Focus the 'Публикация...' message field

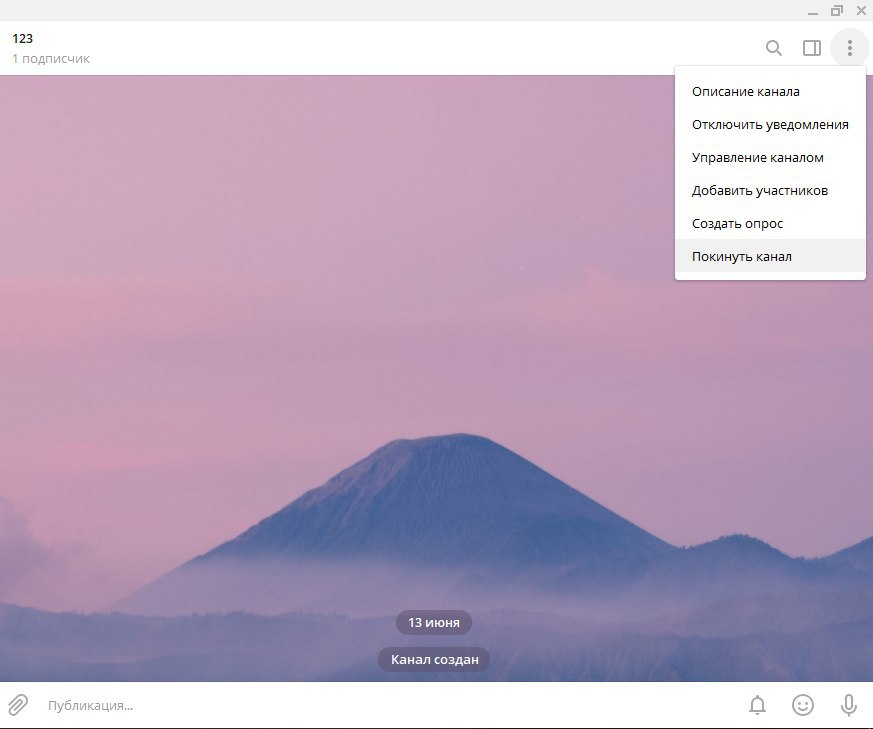[x=390, y=705]
